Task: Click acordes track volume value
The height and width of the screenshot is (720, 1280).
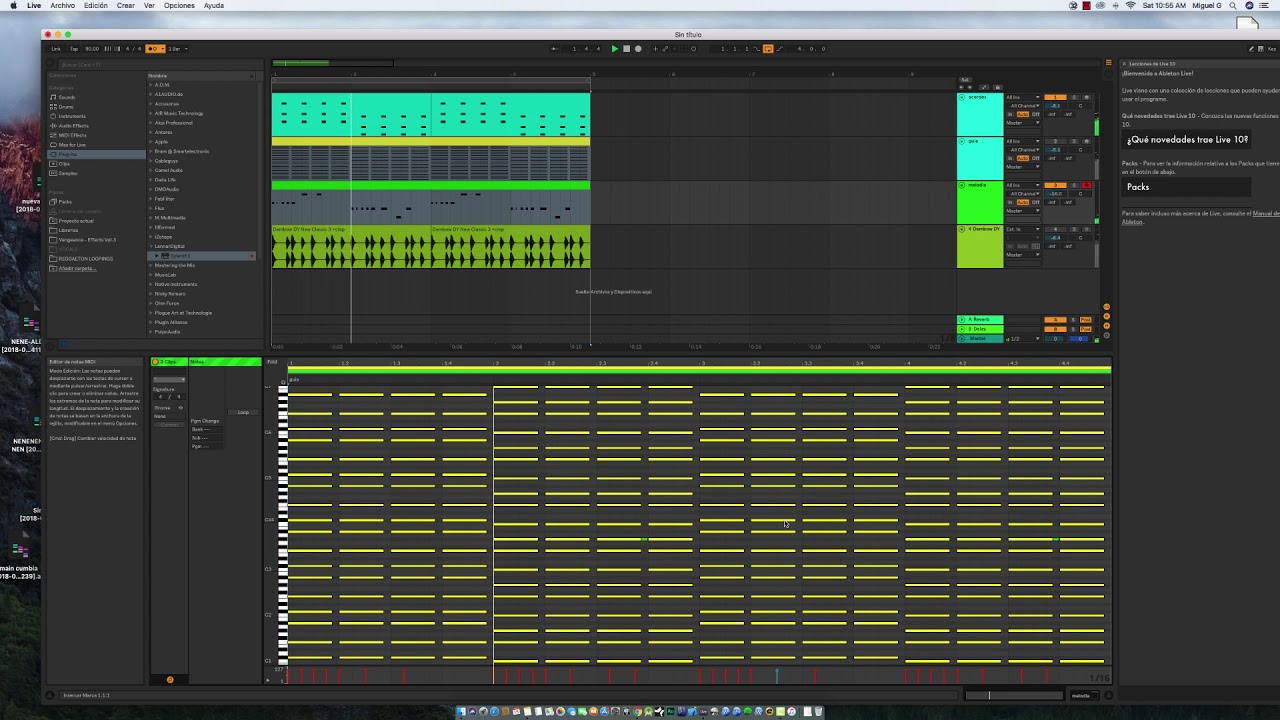Action: tap(1054, 106)
